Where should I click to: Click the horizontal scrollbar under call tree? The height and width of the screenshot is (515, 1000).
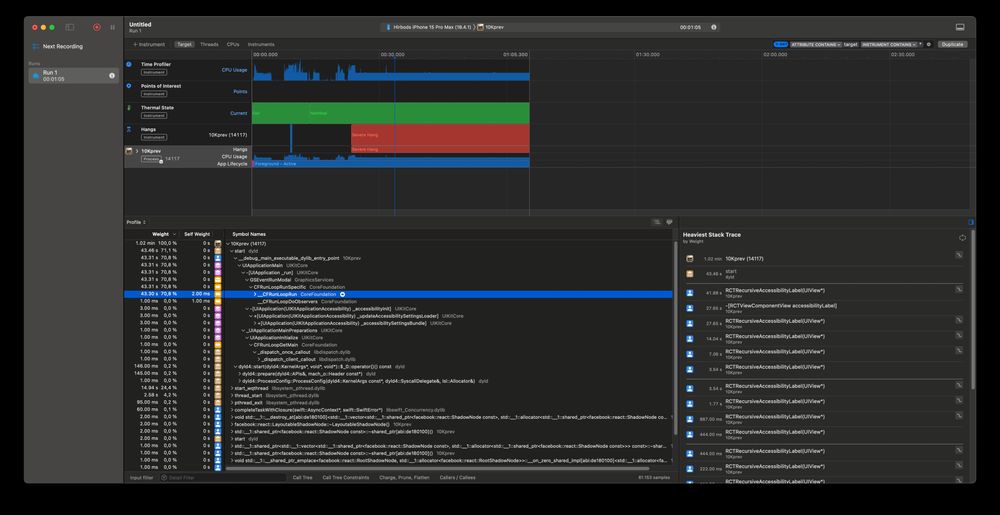click(x=437, y=468)
